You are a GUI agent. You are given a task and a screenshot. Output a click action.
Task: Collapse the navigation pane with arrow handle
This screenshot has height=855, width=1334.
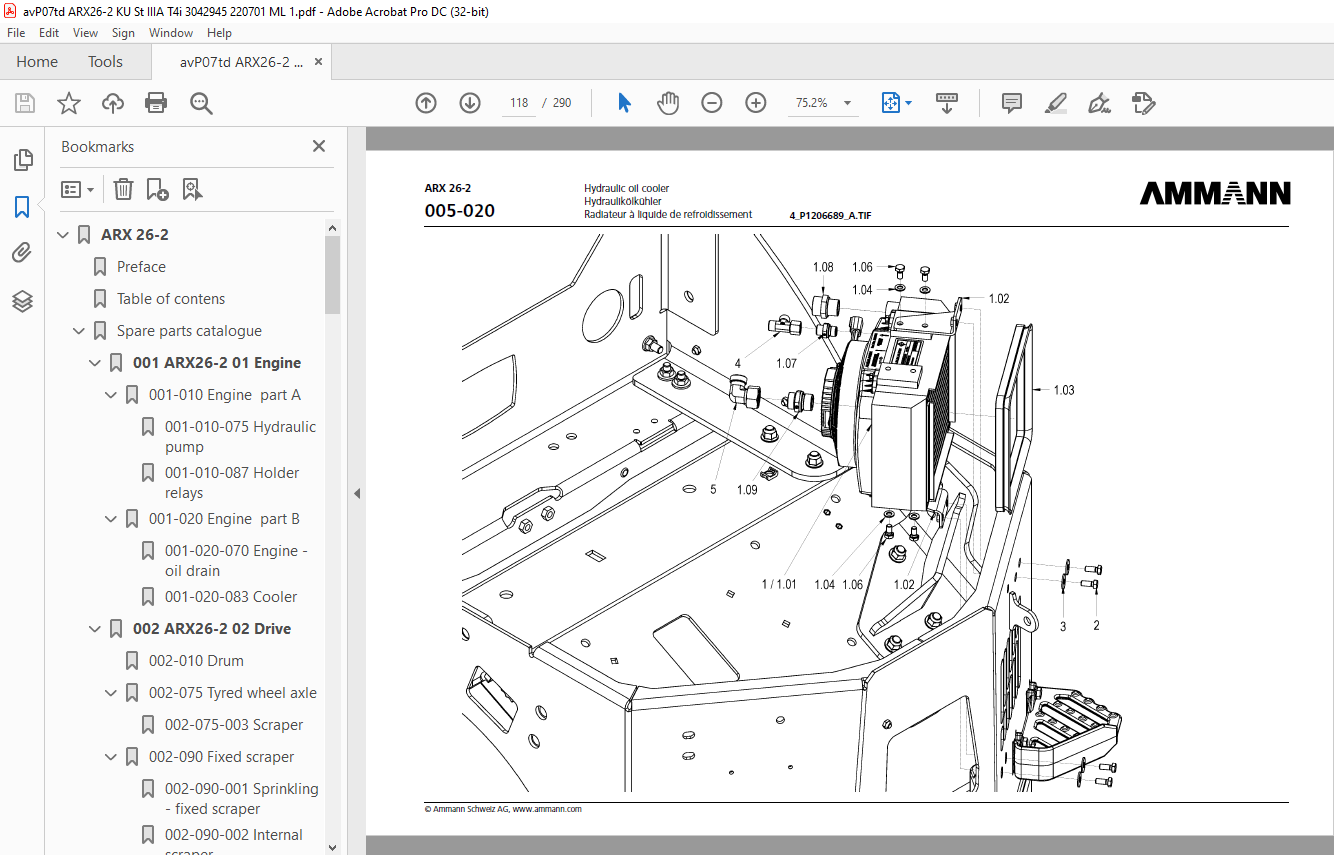[x=358, y=493]
